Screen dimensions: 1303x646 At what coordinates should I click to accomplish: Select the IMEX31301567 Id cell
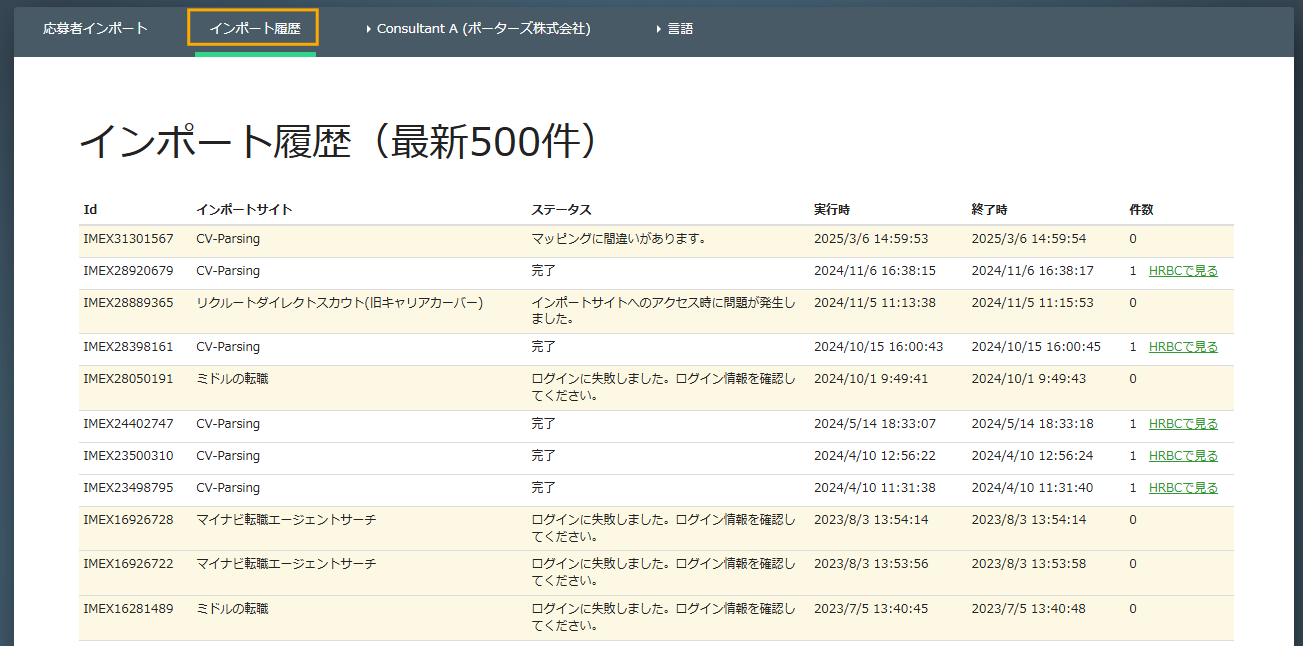pyautogui.click(x=128, y=239)
